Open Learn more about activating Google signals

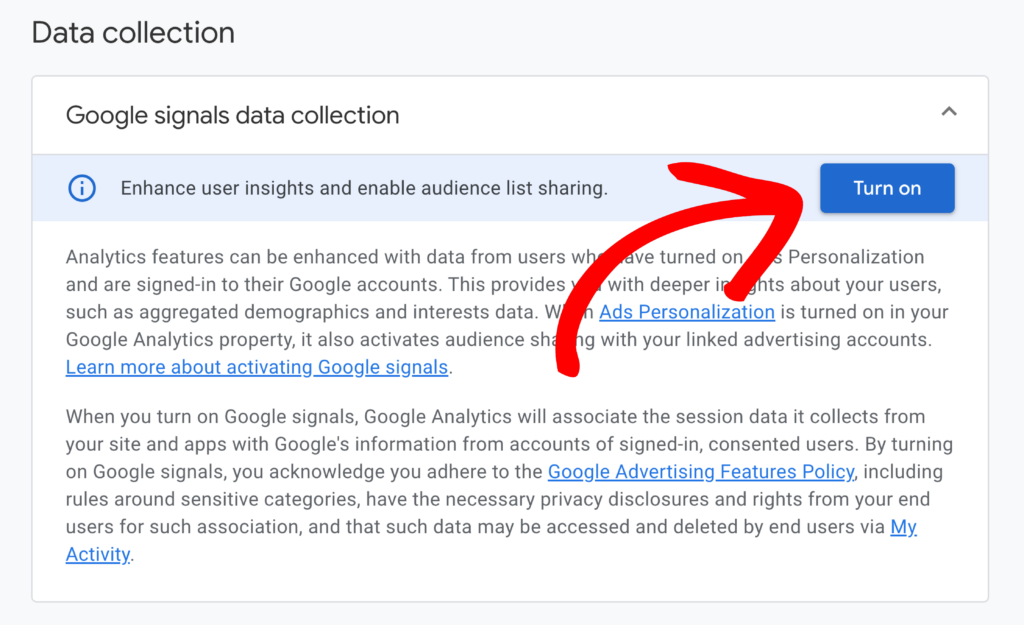point(257,367)
